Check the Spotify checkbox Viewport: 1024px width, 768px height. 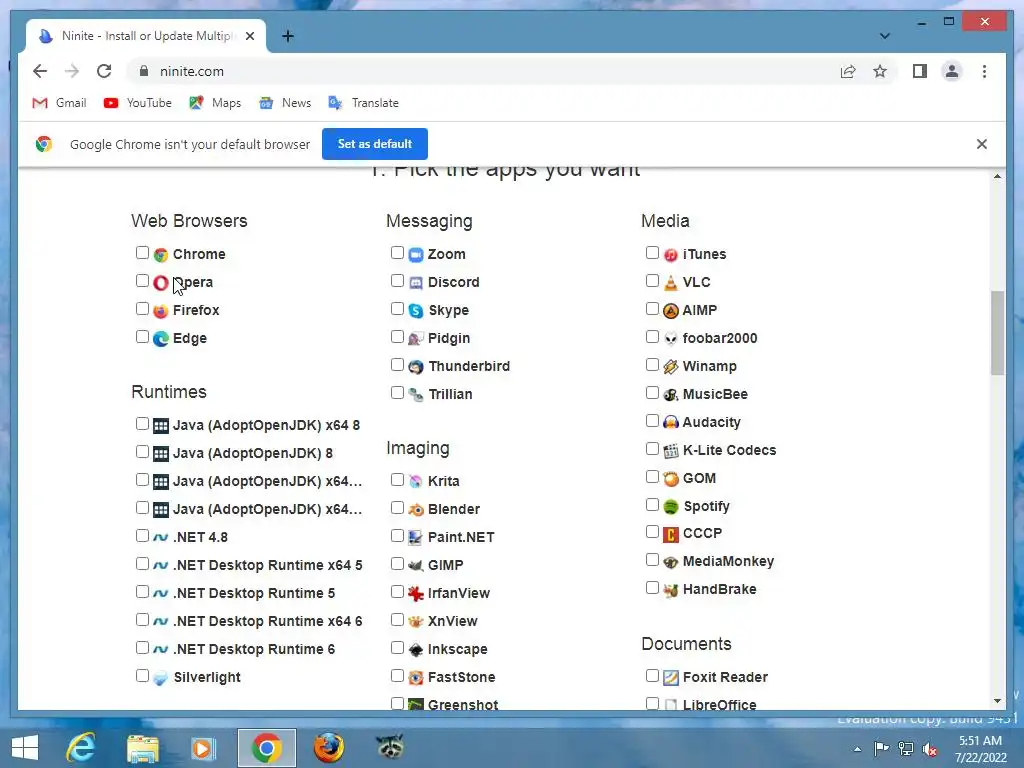coord(652,505)
